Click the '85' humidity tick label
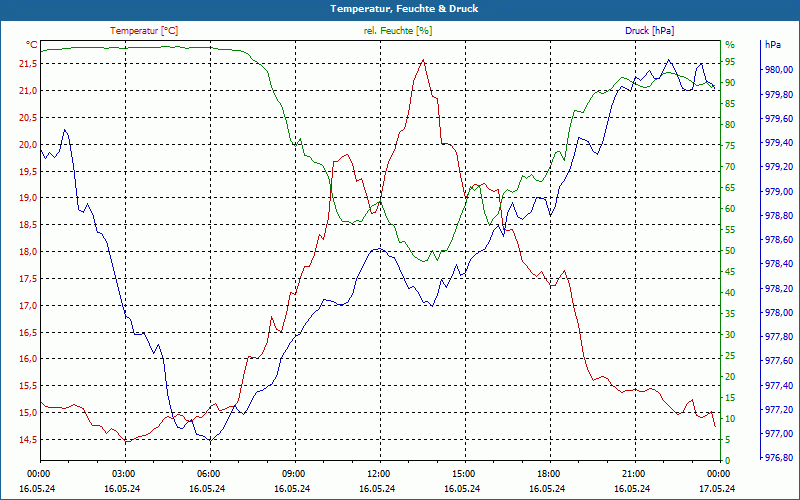The image size is (800, 500). (x=730, y=104)
